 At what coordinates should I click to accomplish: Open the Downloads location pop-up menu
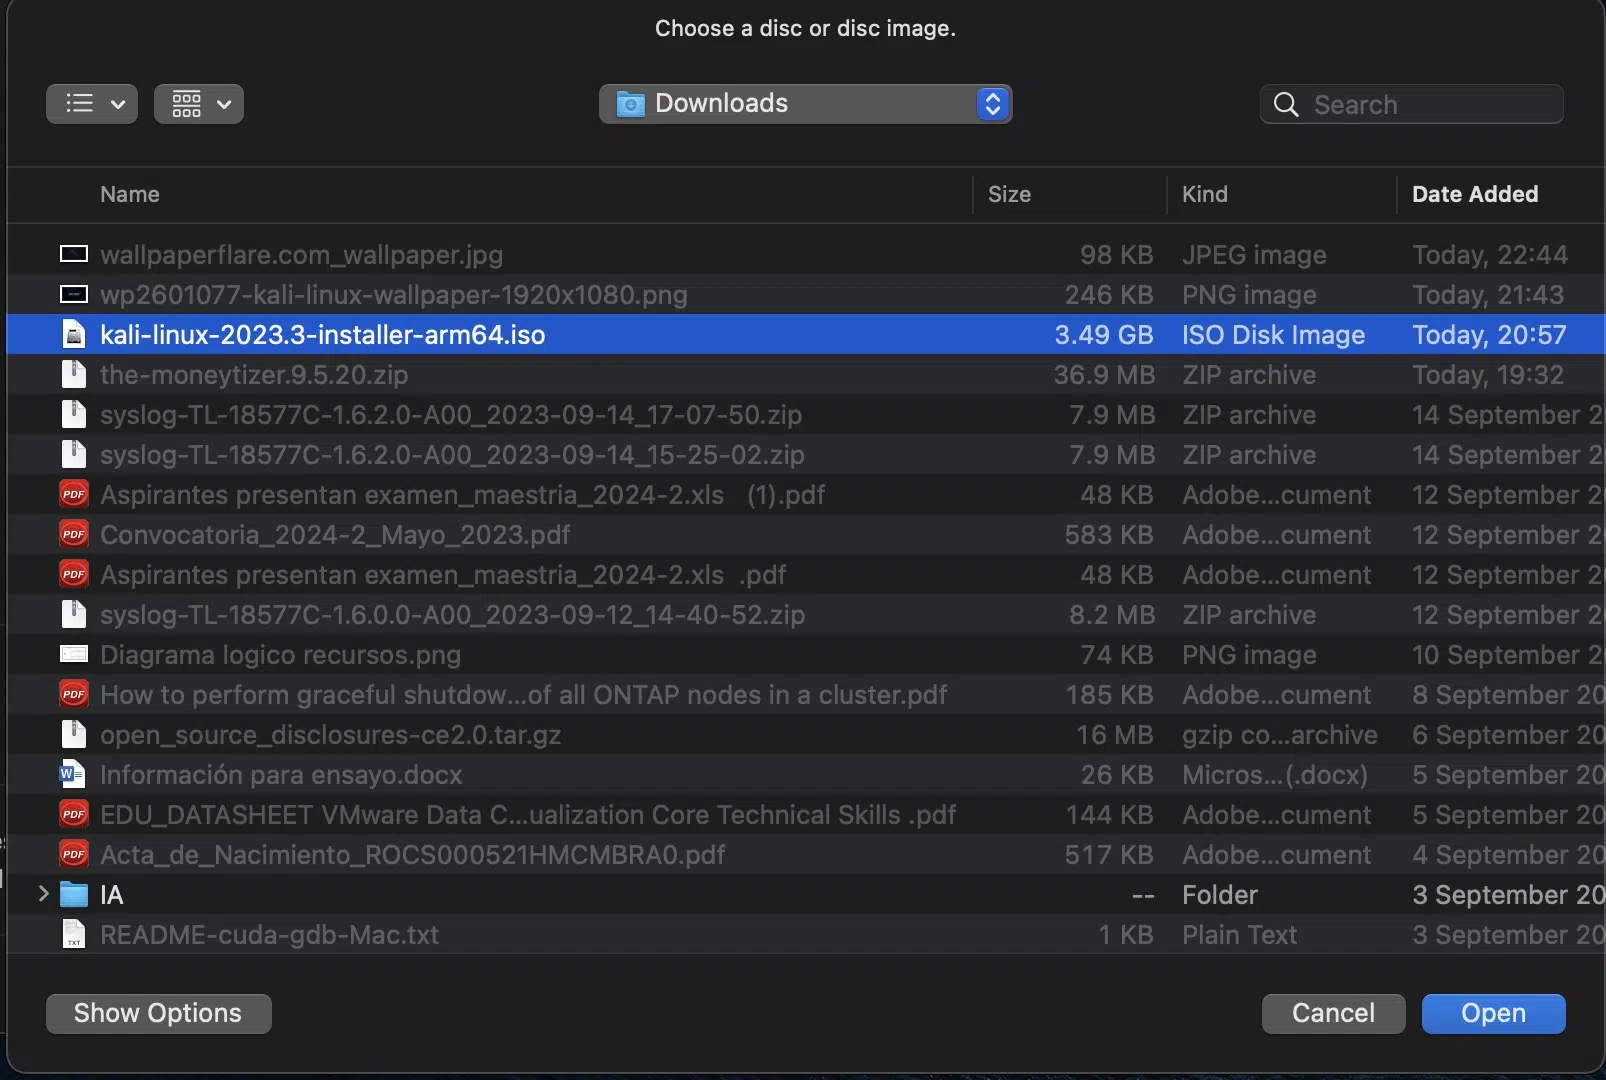(x=805, y=104)
